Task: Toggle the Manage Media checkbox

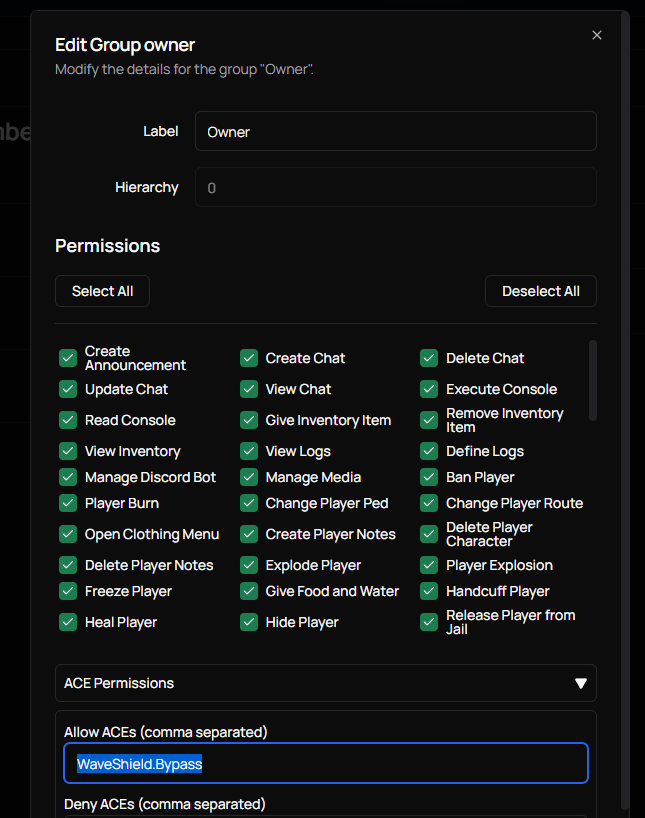Action: [x=249, y=477]
